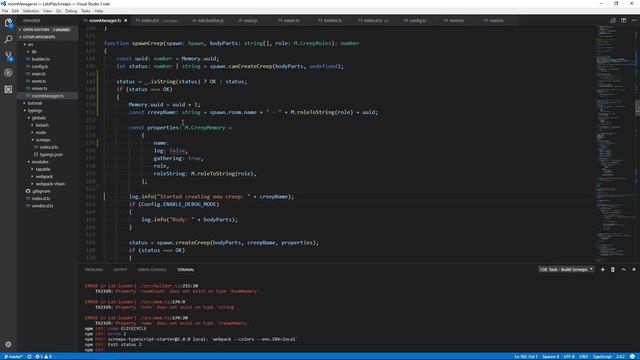Screen dimensions: 640x360
Task: Click the synchronize changes status icon
Action: click(x=29, y=357)
